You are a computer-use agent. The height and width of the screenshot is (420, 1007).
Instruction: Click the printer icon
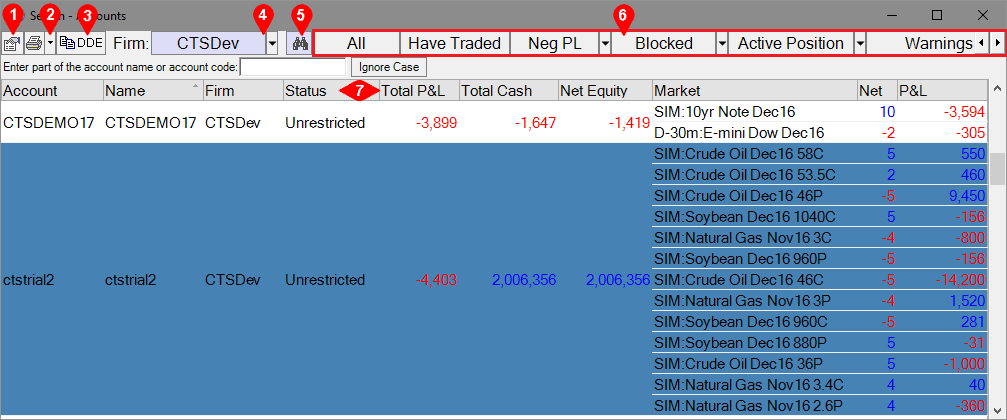point(34,44)
